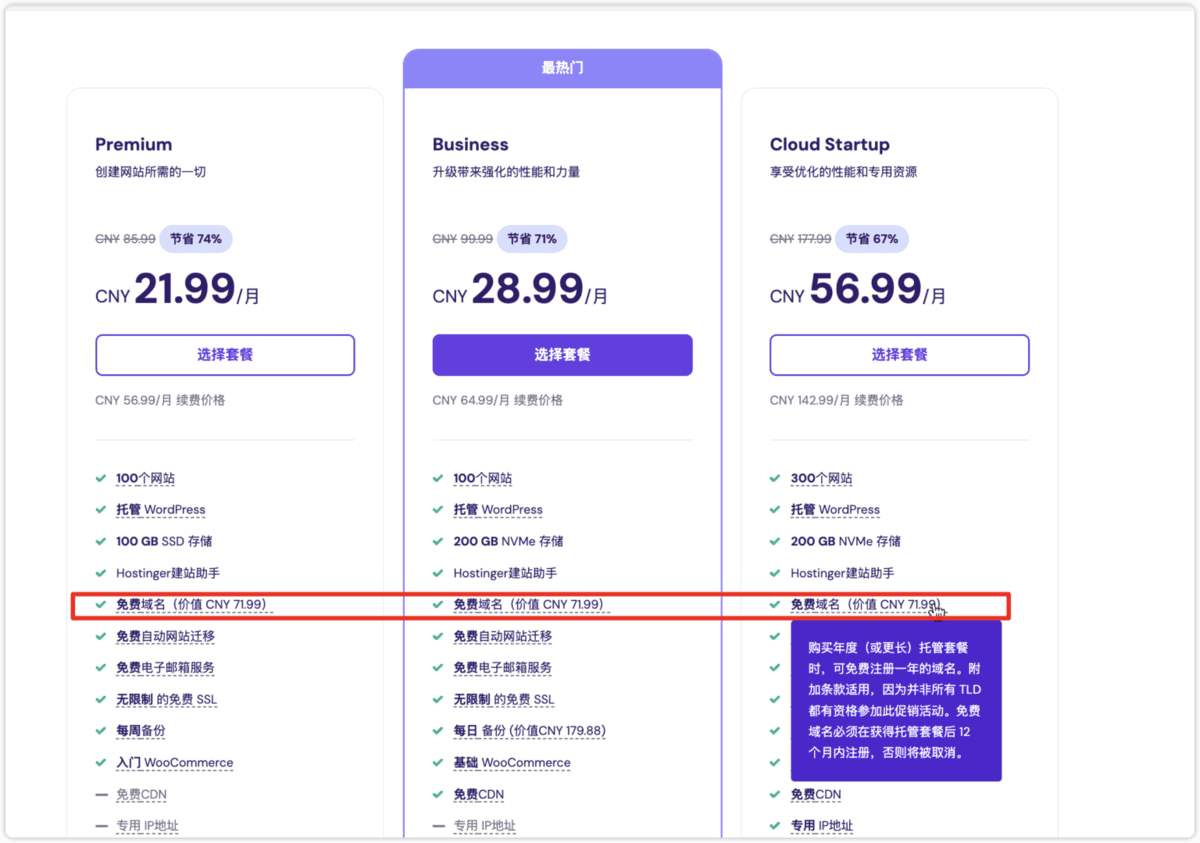The width and height of the screenshot is (1200, 843).
Task: Click Cloud Startup's 免费域名 (价值 CNY 71.99) link
Action: coord(864,604)
